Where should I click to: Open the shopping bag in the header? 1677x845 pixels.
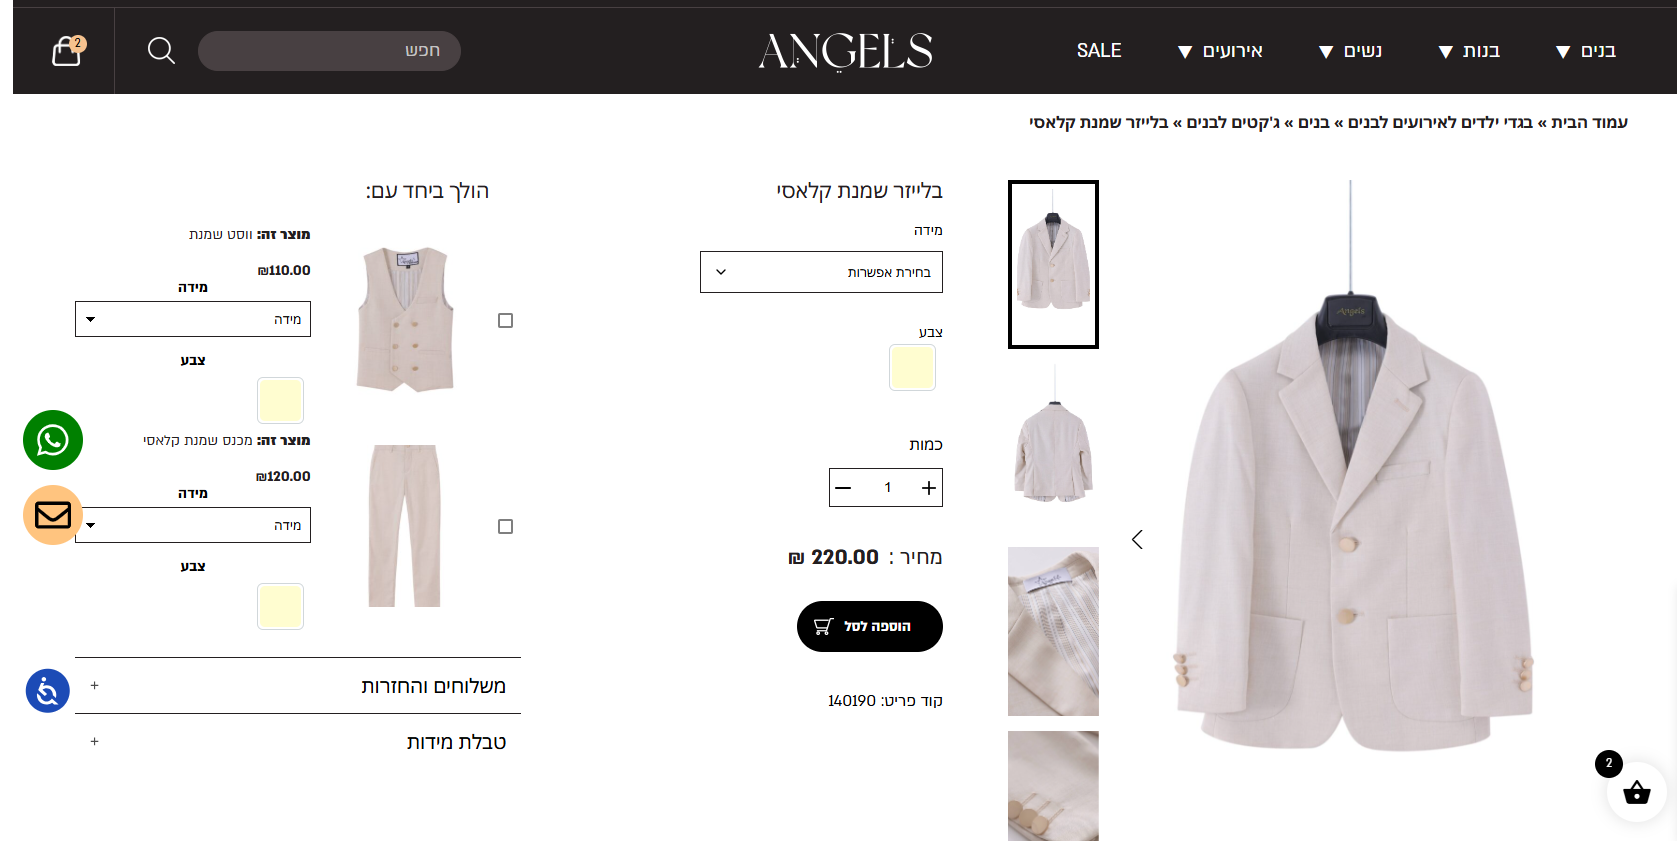pos(67,50)
